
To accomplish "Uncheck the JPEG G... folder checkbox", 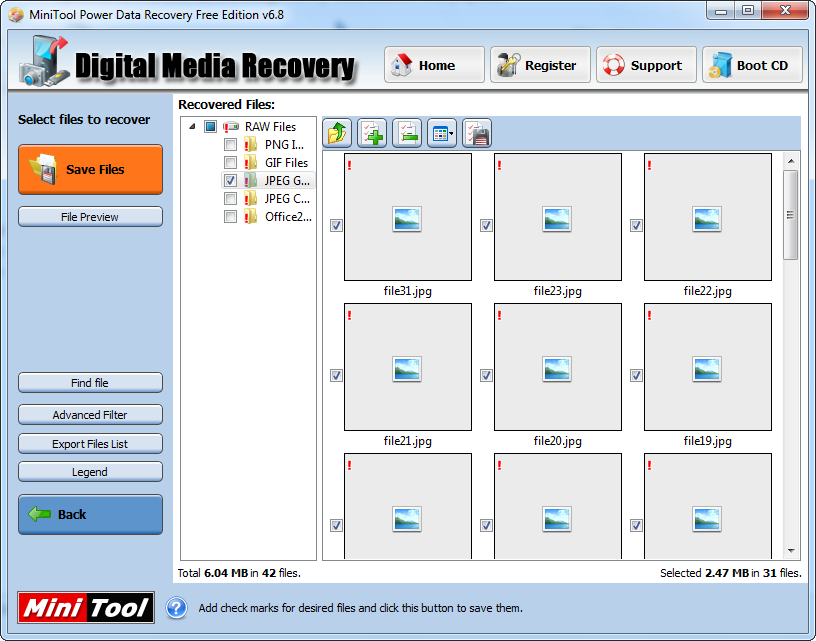I will [230, 181].
